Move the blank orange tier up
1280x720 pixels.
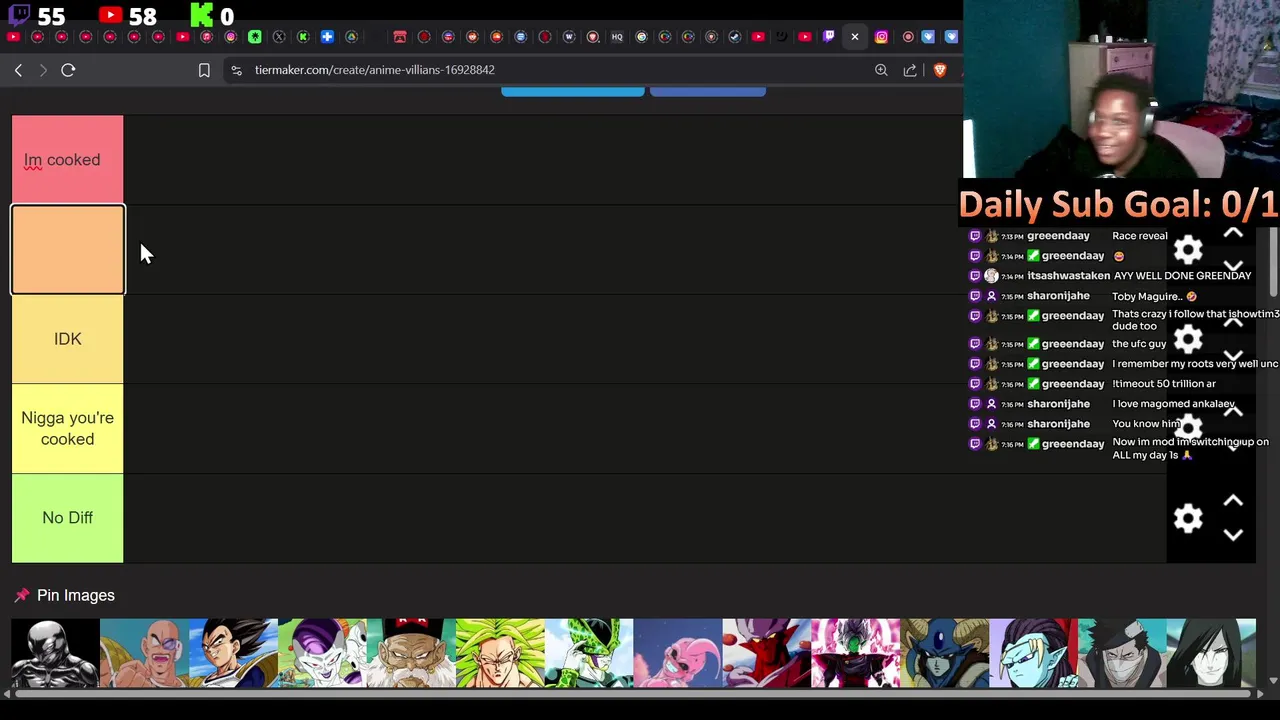click(x=1233, y=233)
